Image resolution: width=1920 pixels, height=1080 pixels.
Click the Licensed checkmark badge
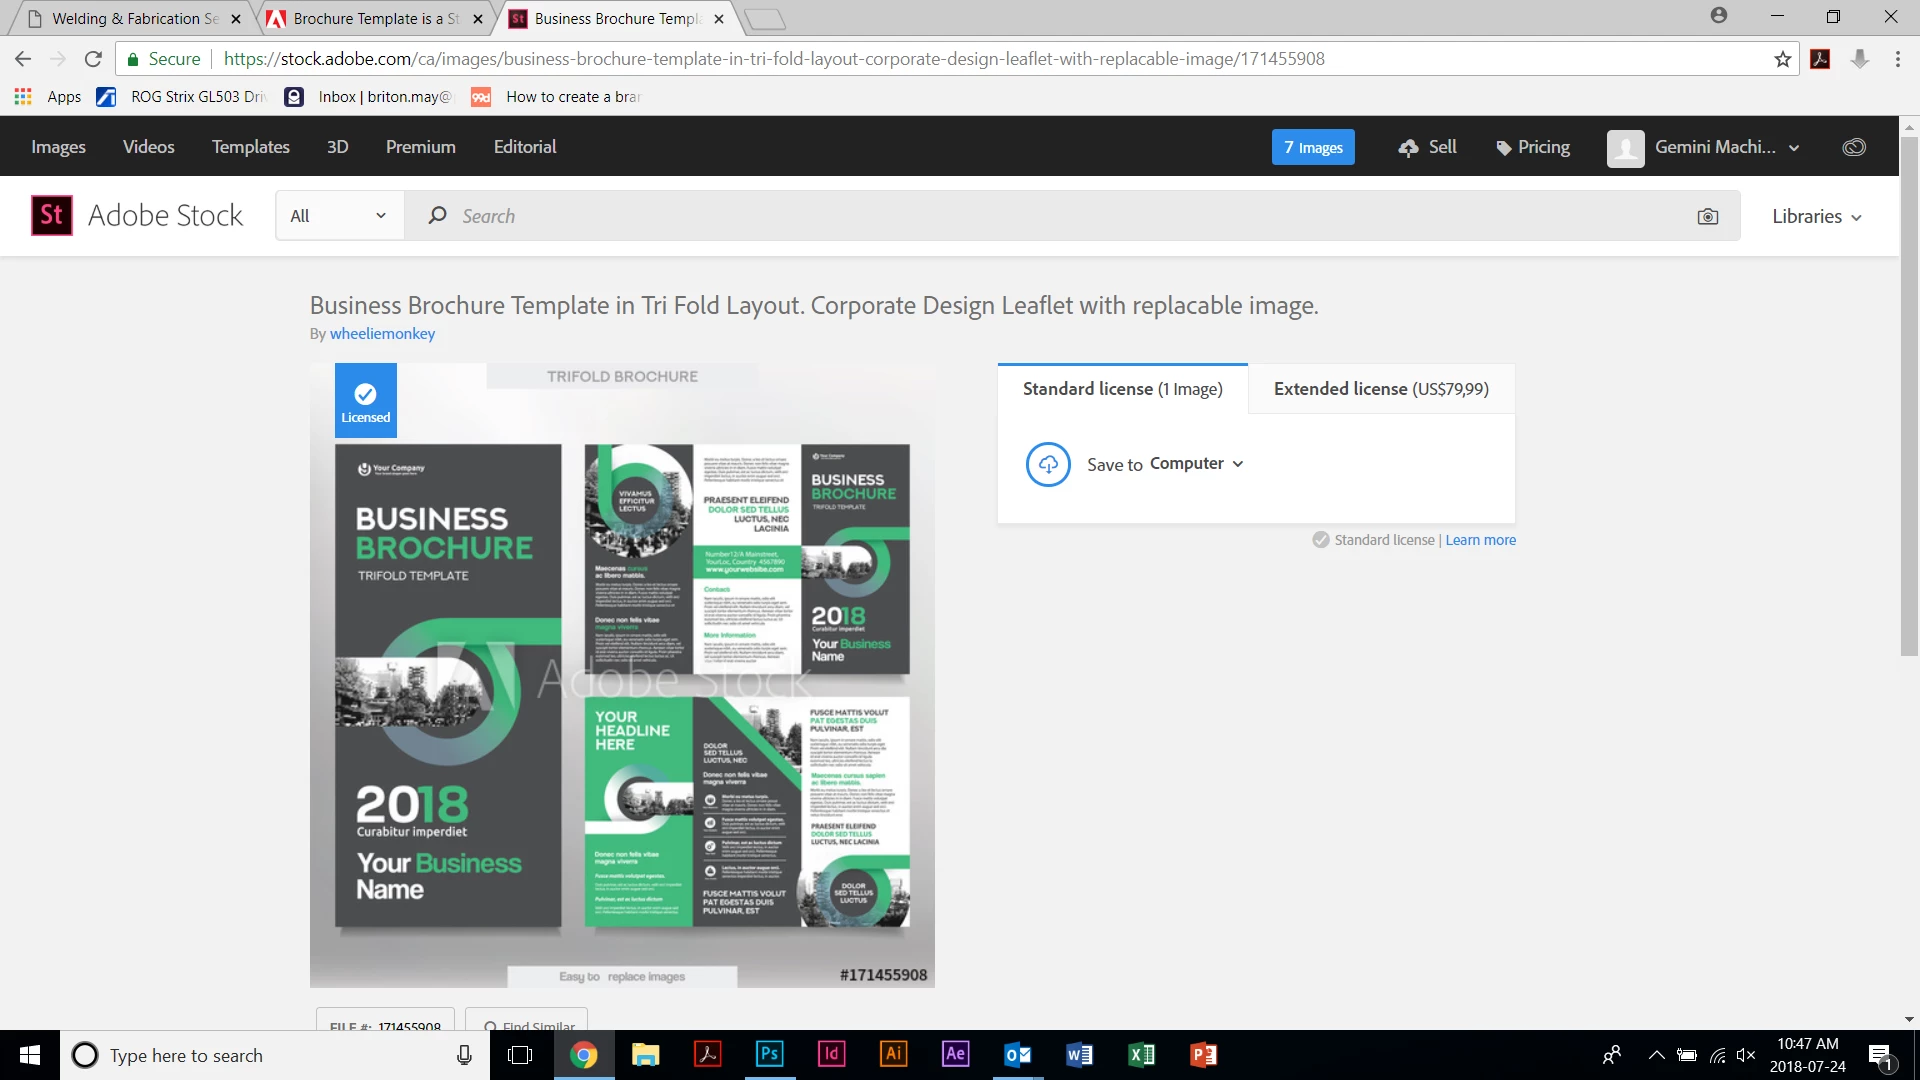click(365, 401)
